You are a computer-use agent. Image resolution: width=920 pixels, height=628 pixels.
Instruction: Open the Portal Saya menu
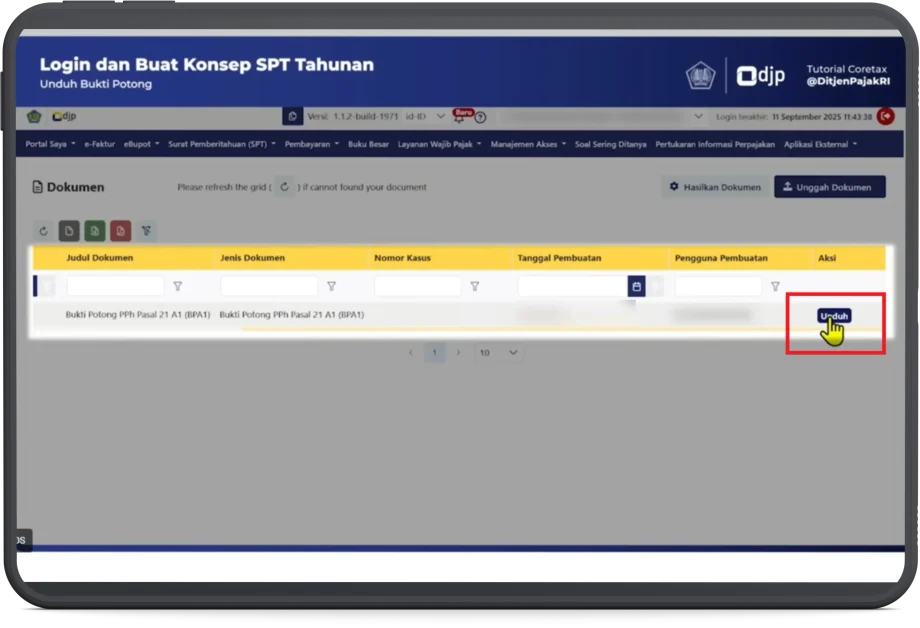50,144
